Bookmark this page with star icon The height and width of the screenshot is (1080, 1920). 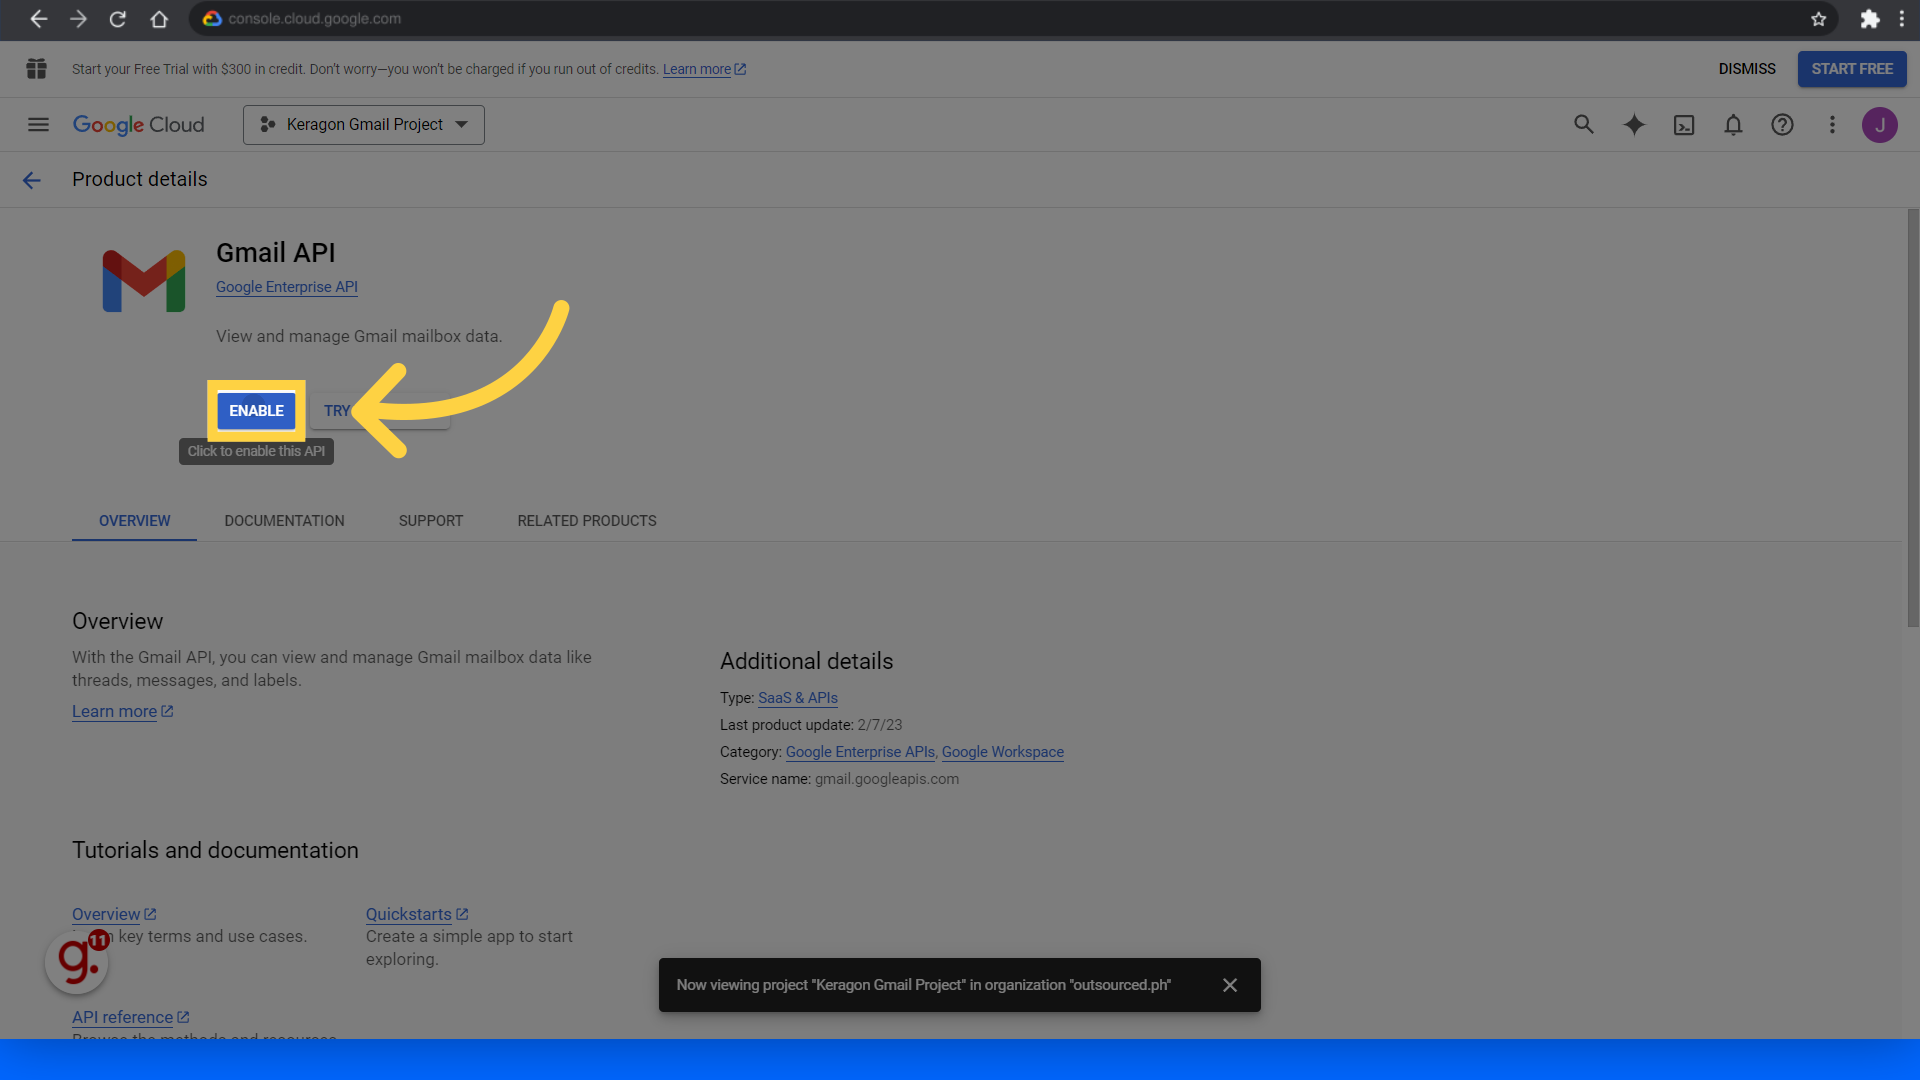pyautogui.click(x=1818, y=19)
